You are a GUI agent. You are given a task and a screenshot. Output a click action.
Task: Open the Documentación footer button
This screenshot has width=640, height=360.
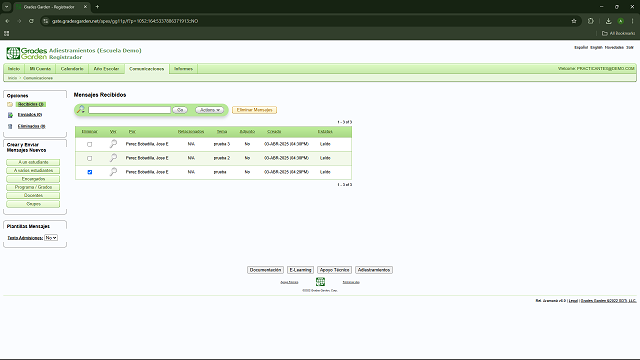click(265, 270)
